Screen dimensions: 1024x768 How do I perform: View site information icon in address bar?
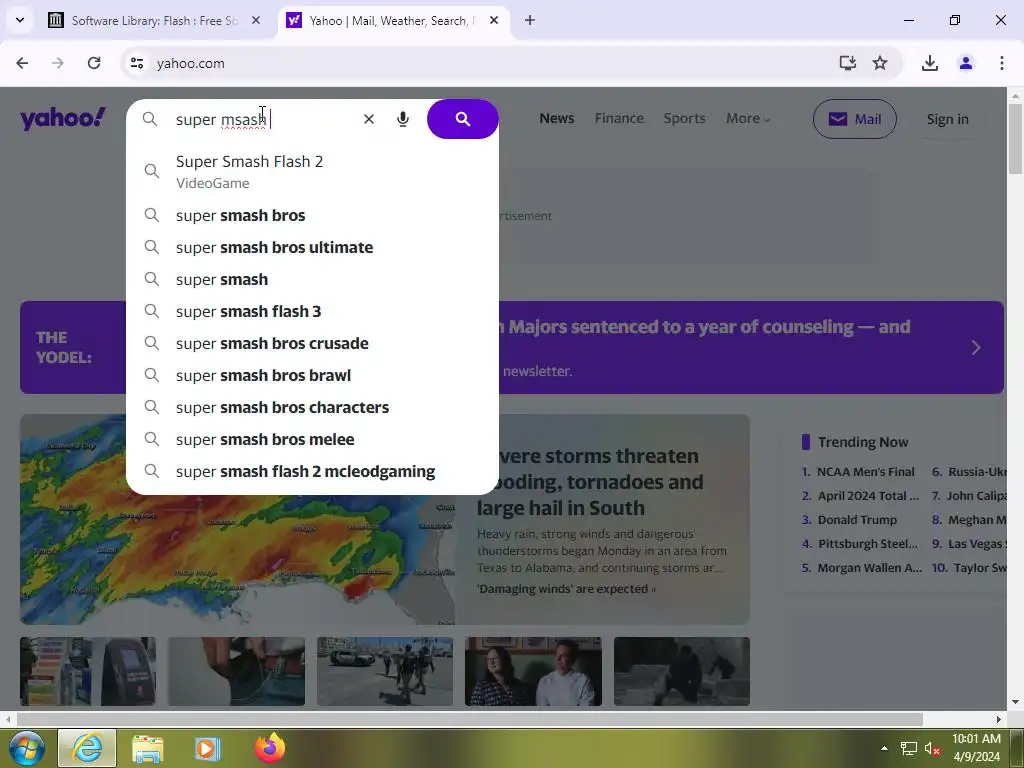tap(136, 63)
